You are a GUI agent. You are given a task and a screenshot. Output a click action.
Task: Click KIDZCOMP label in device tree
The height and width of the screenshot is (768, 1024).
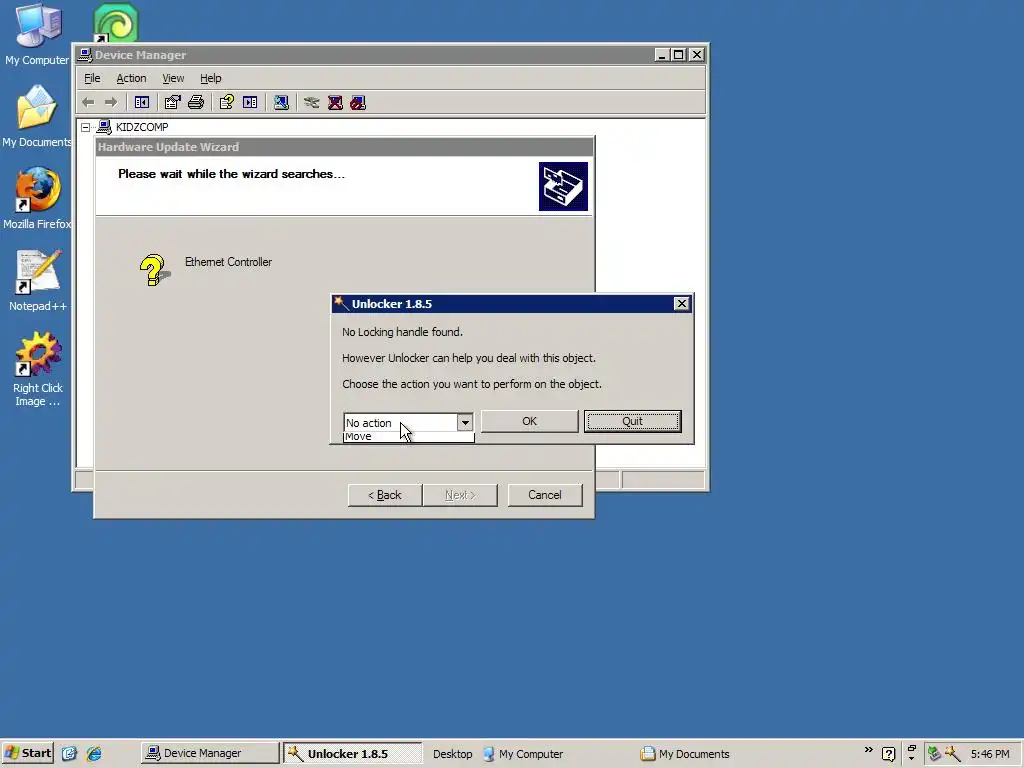pos(142,127)
